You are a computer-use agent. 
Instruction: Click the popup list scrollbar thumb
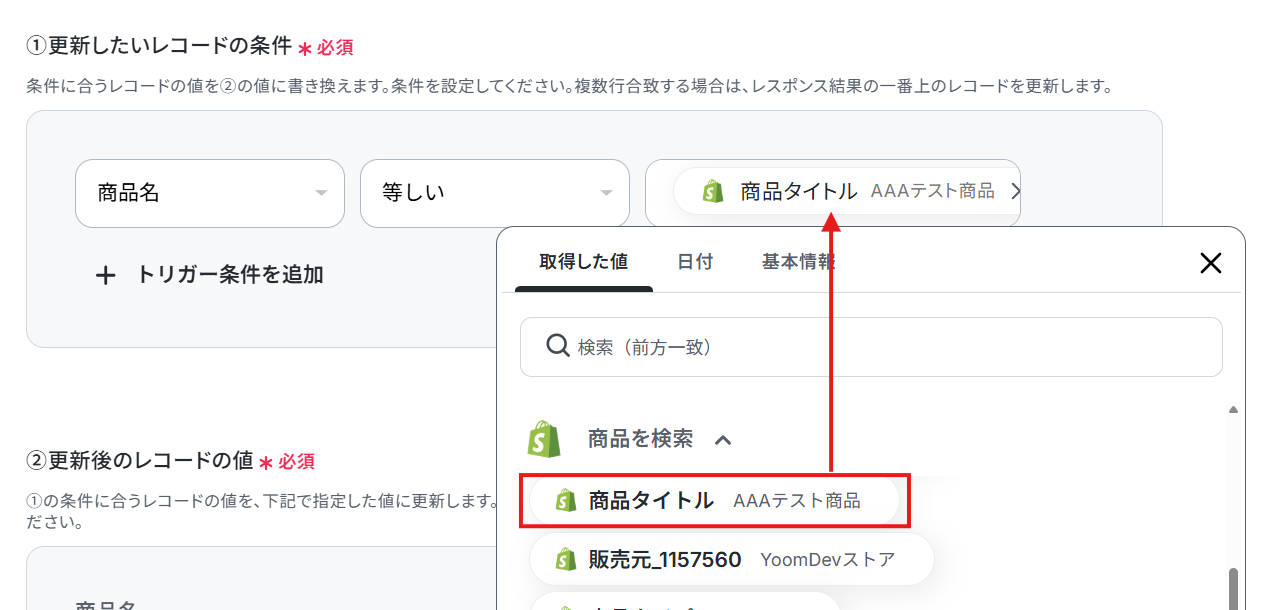1233,589
